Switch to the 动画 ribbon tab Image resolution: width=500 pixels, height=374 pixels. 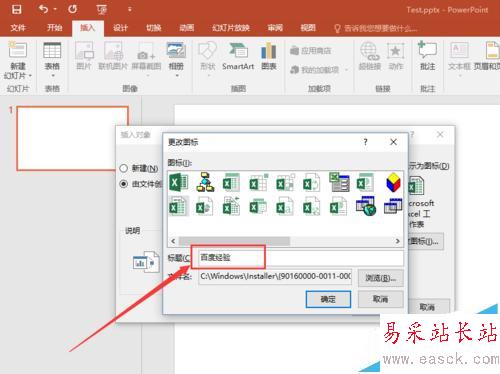click(x=187, y=28)
